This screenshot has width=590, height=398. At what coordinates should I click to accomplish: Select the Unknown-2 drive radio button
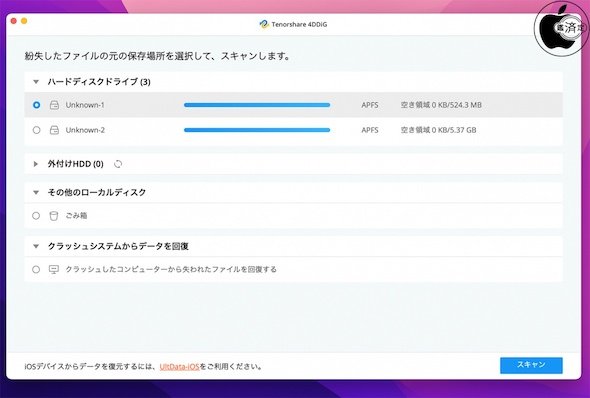pos(36,130)
